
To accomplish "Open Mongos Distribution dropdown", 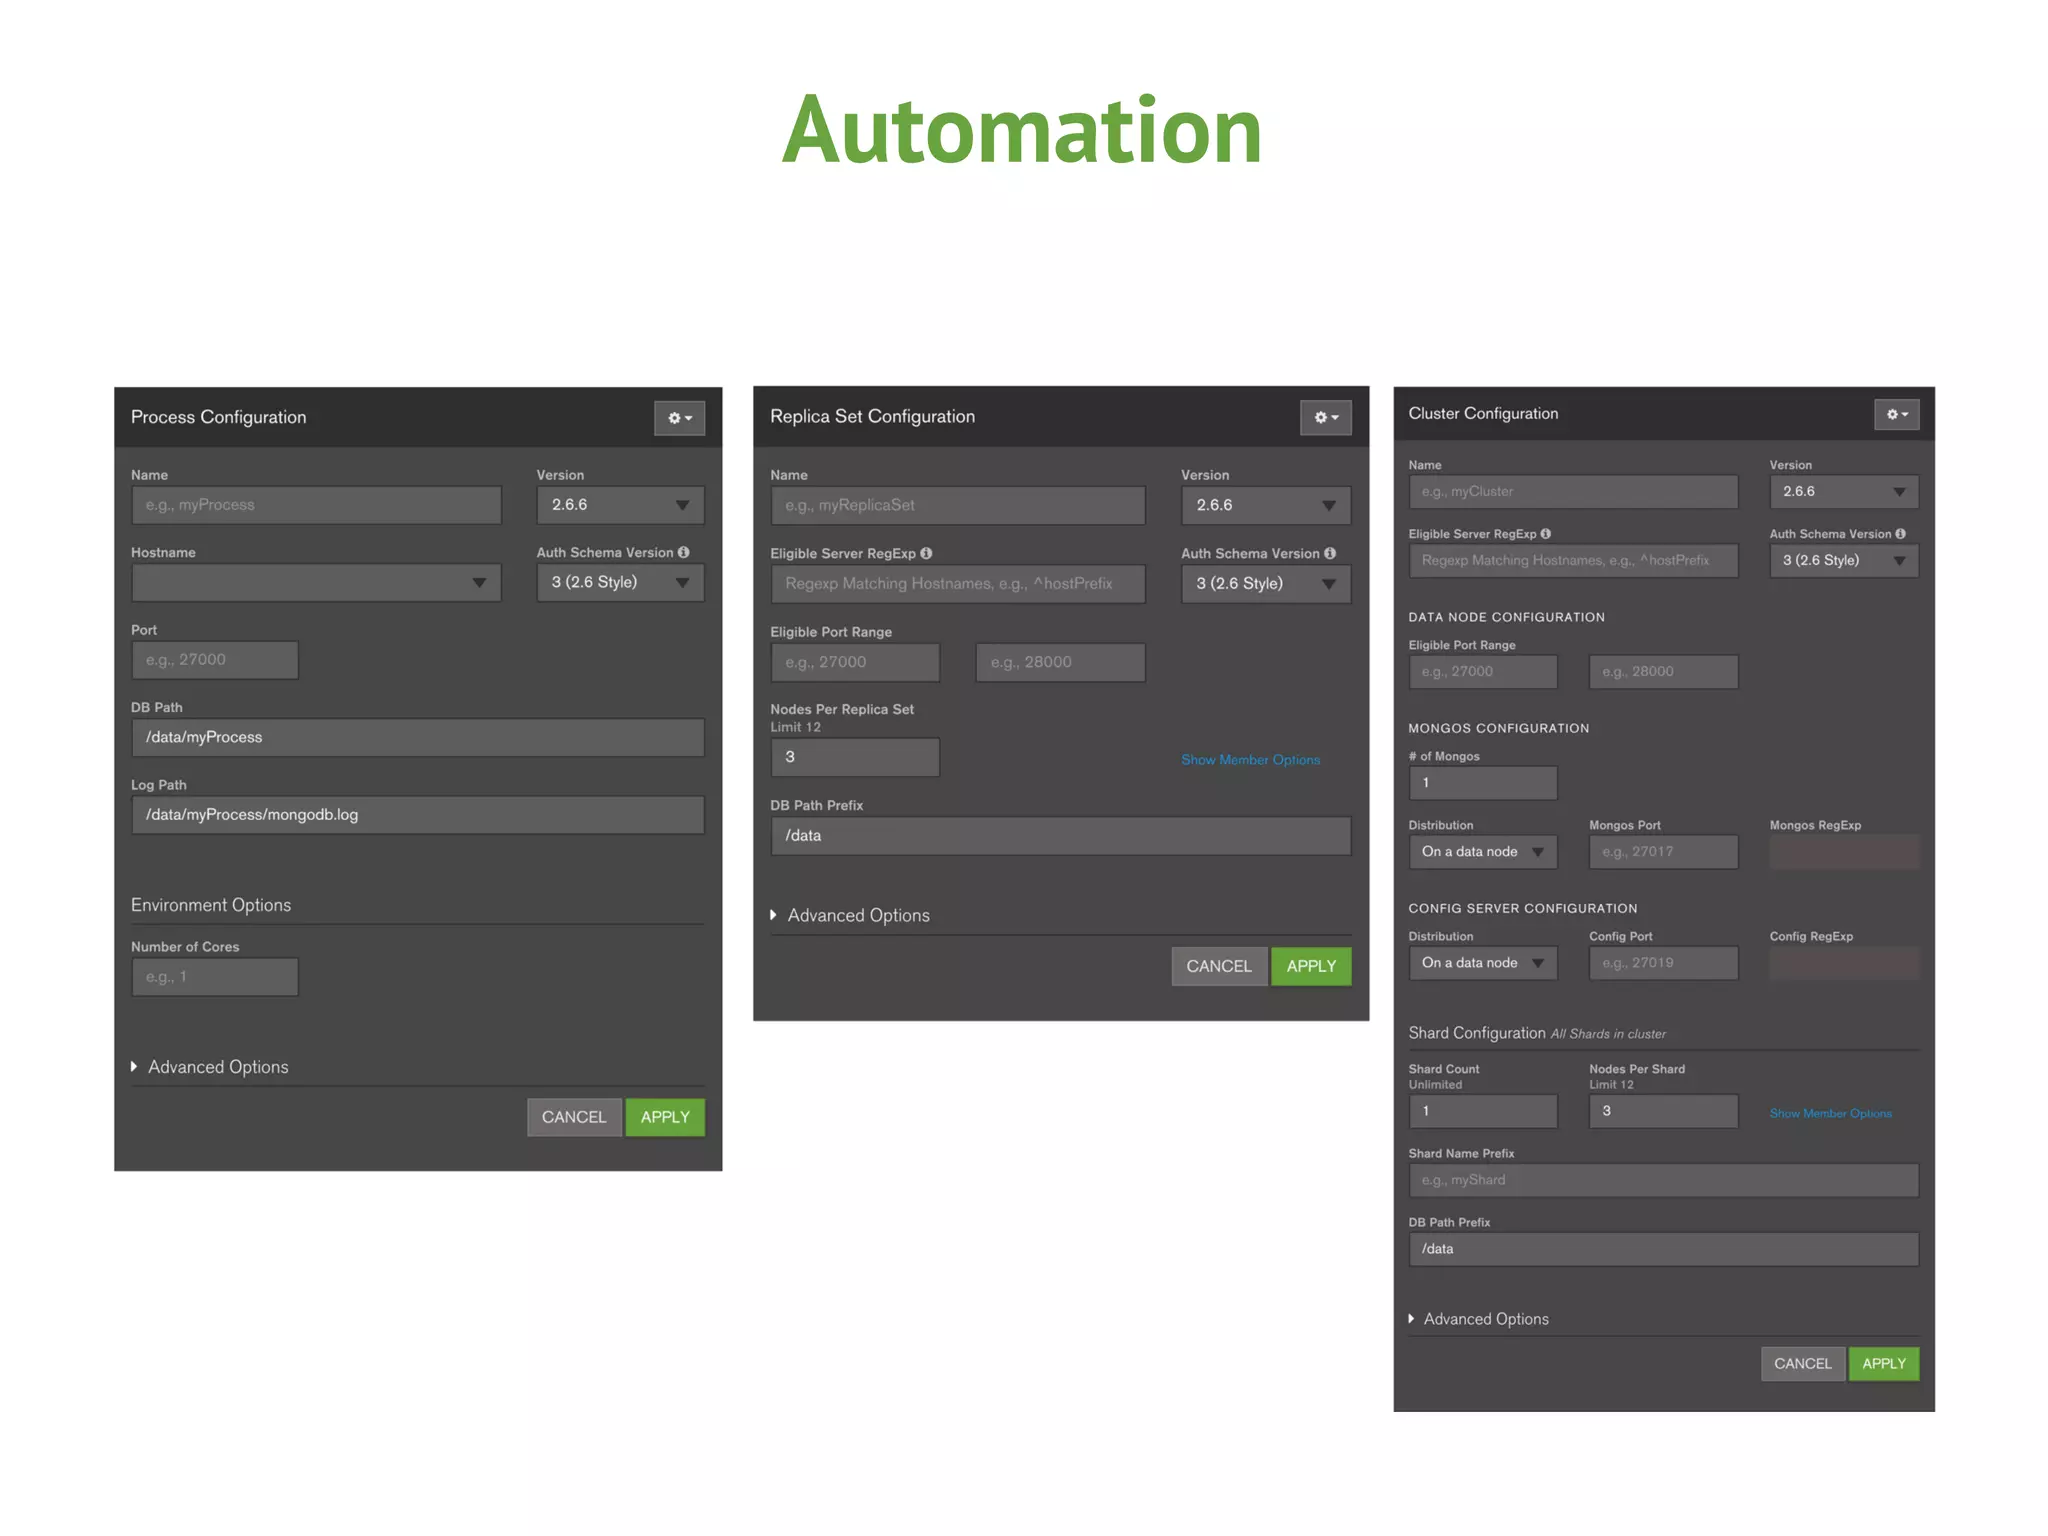I will click(1483, 852).
